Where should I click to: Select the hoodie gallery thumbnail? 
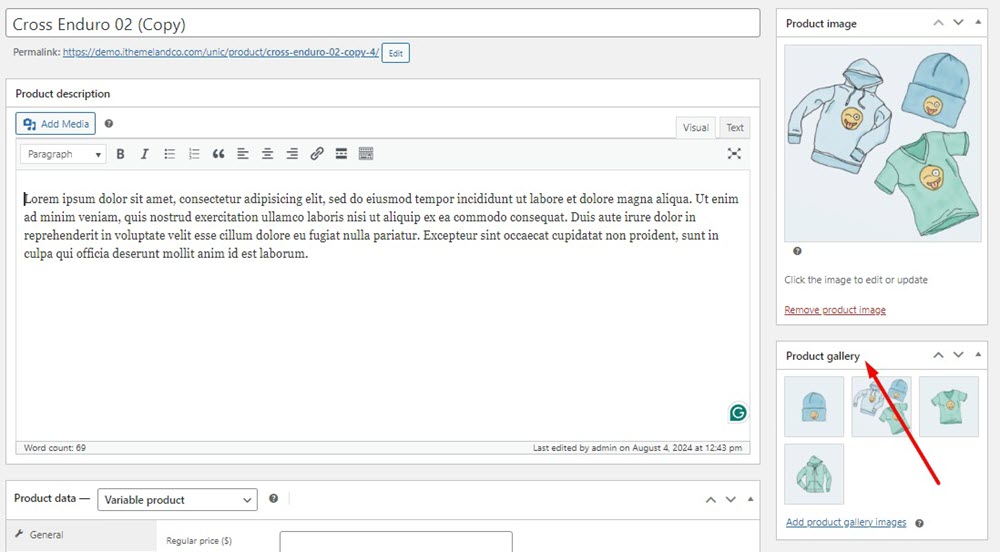click(x=814, y=474)
